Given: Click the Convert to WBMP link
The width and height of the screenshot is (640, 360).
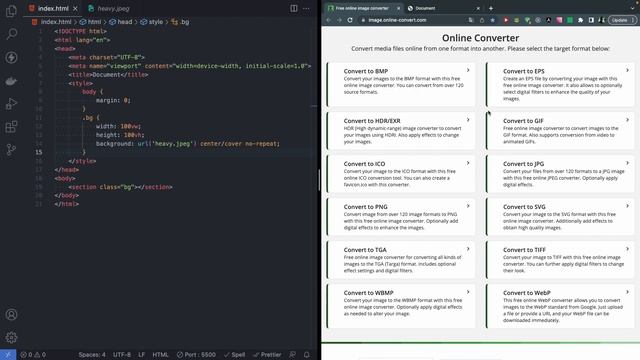Looking at the screenshot, I should (x=369, y=293).
